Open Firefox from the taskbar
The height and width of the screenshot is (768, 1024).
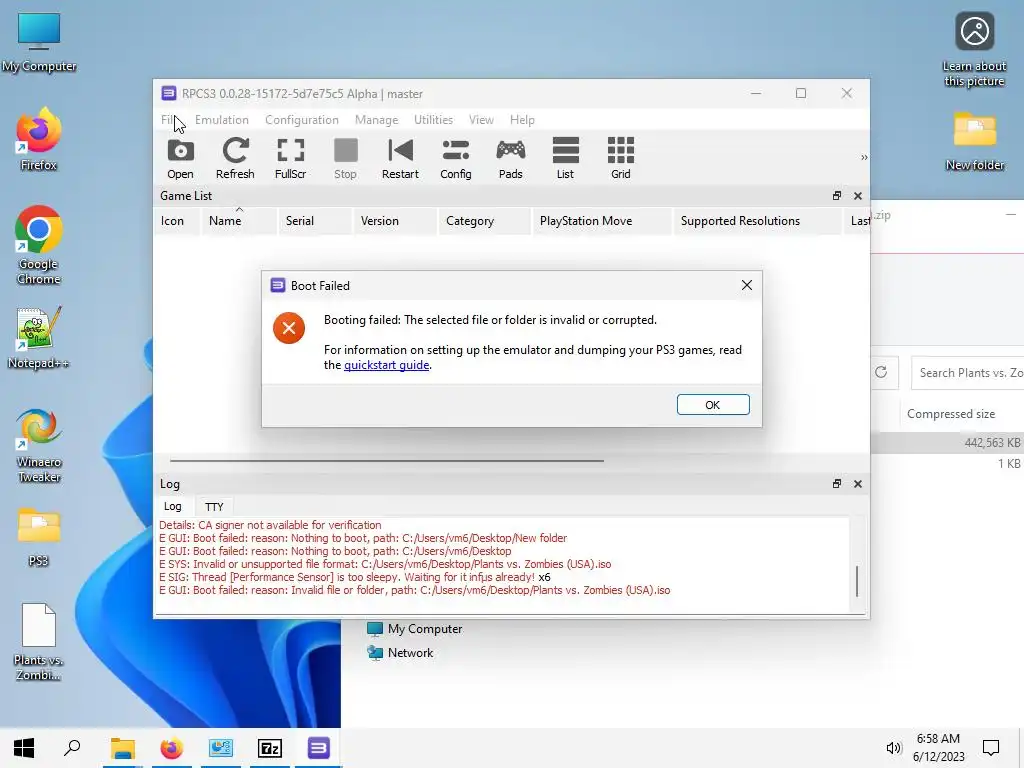coord(172,748)
